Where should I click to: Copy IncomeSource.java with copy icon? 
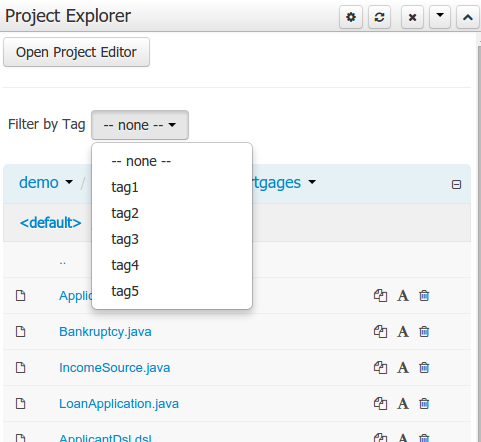[x=380, y=368]
